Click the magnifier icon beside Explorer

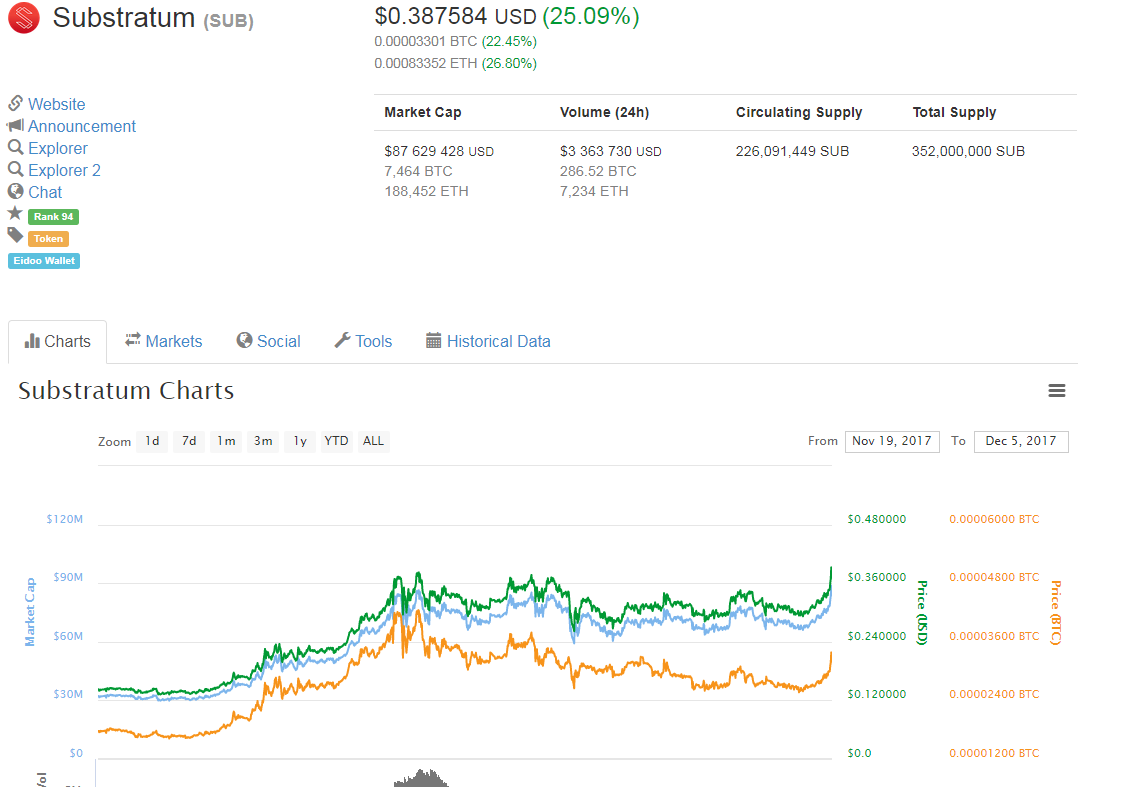point(16,148)
